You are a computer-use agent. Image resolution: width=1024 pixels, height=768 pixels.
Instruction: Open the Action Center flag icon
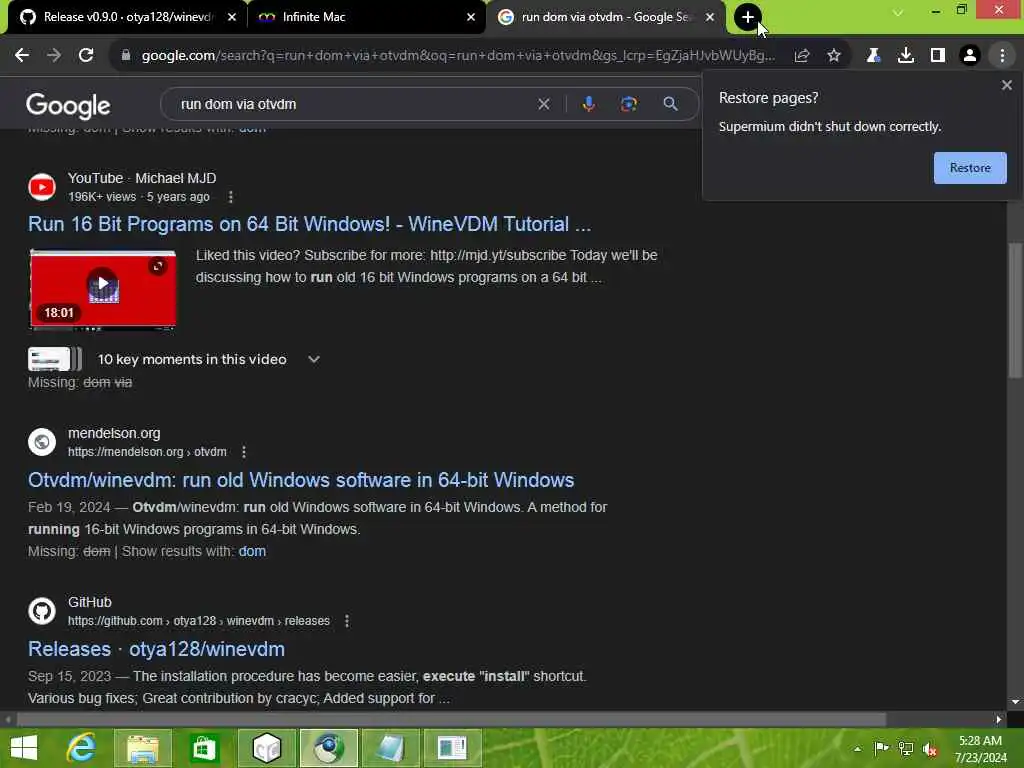pos(881,748)
